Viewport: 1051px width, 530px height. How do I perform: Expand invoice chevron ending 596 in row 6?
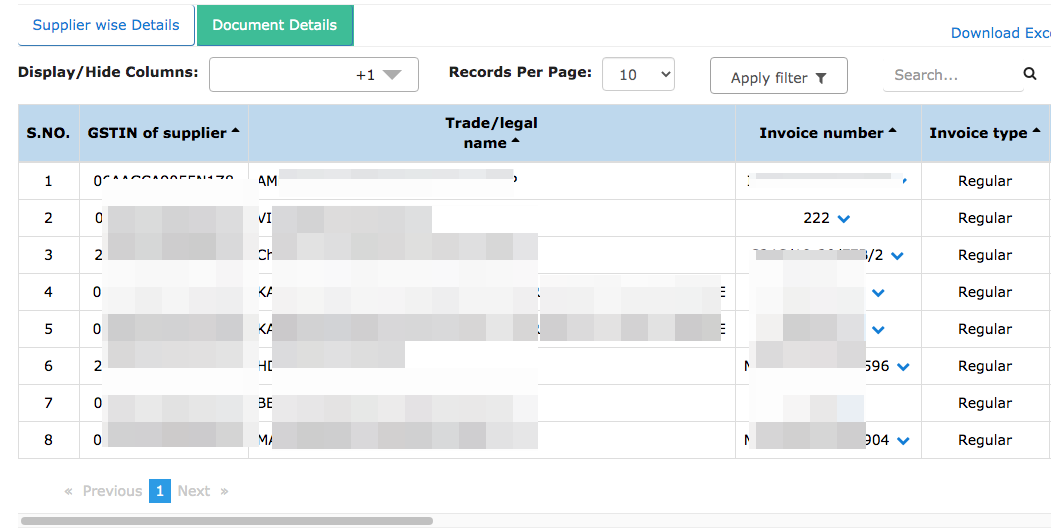click(x=903, y=367)
